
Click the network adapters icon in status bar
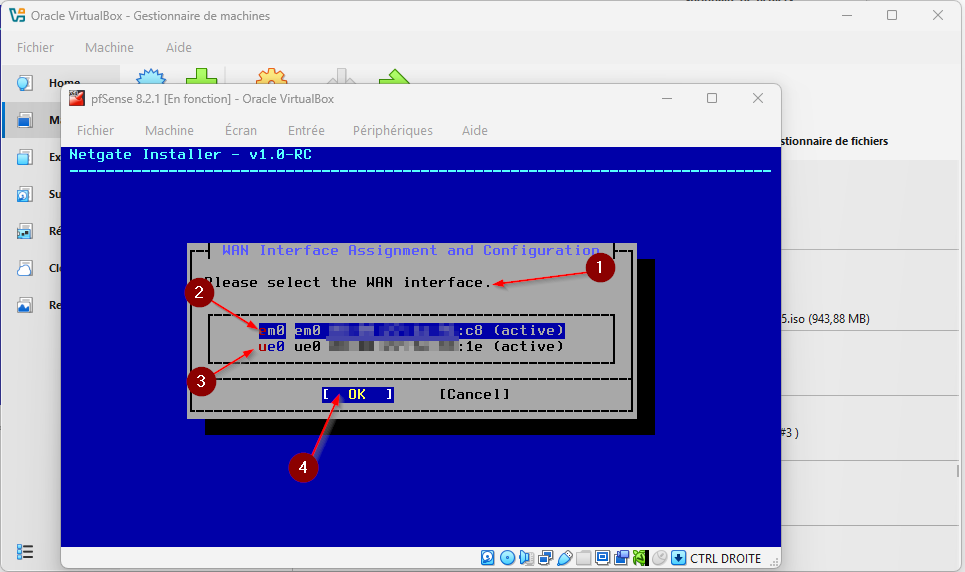click(545, 558)
